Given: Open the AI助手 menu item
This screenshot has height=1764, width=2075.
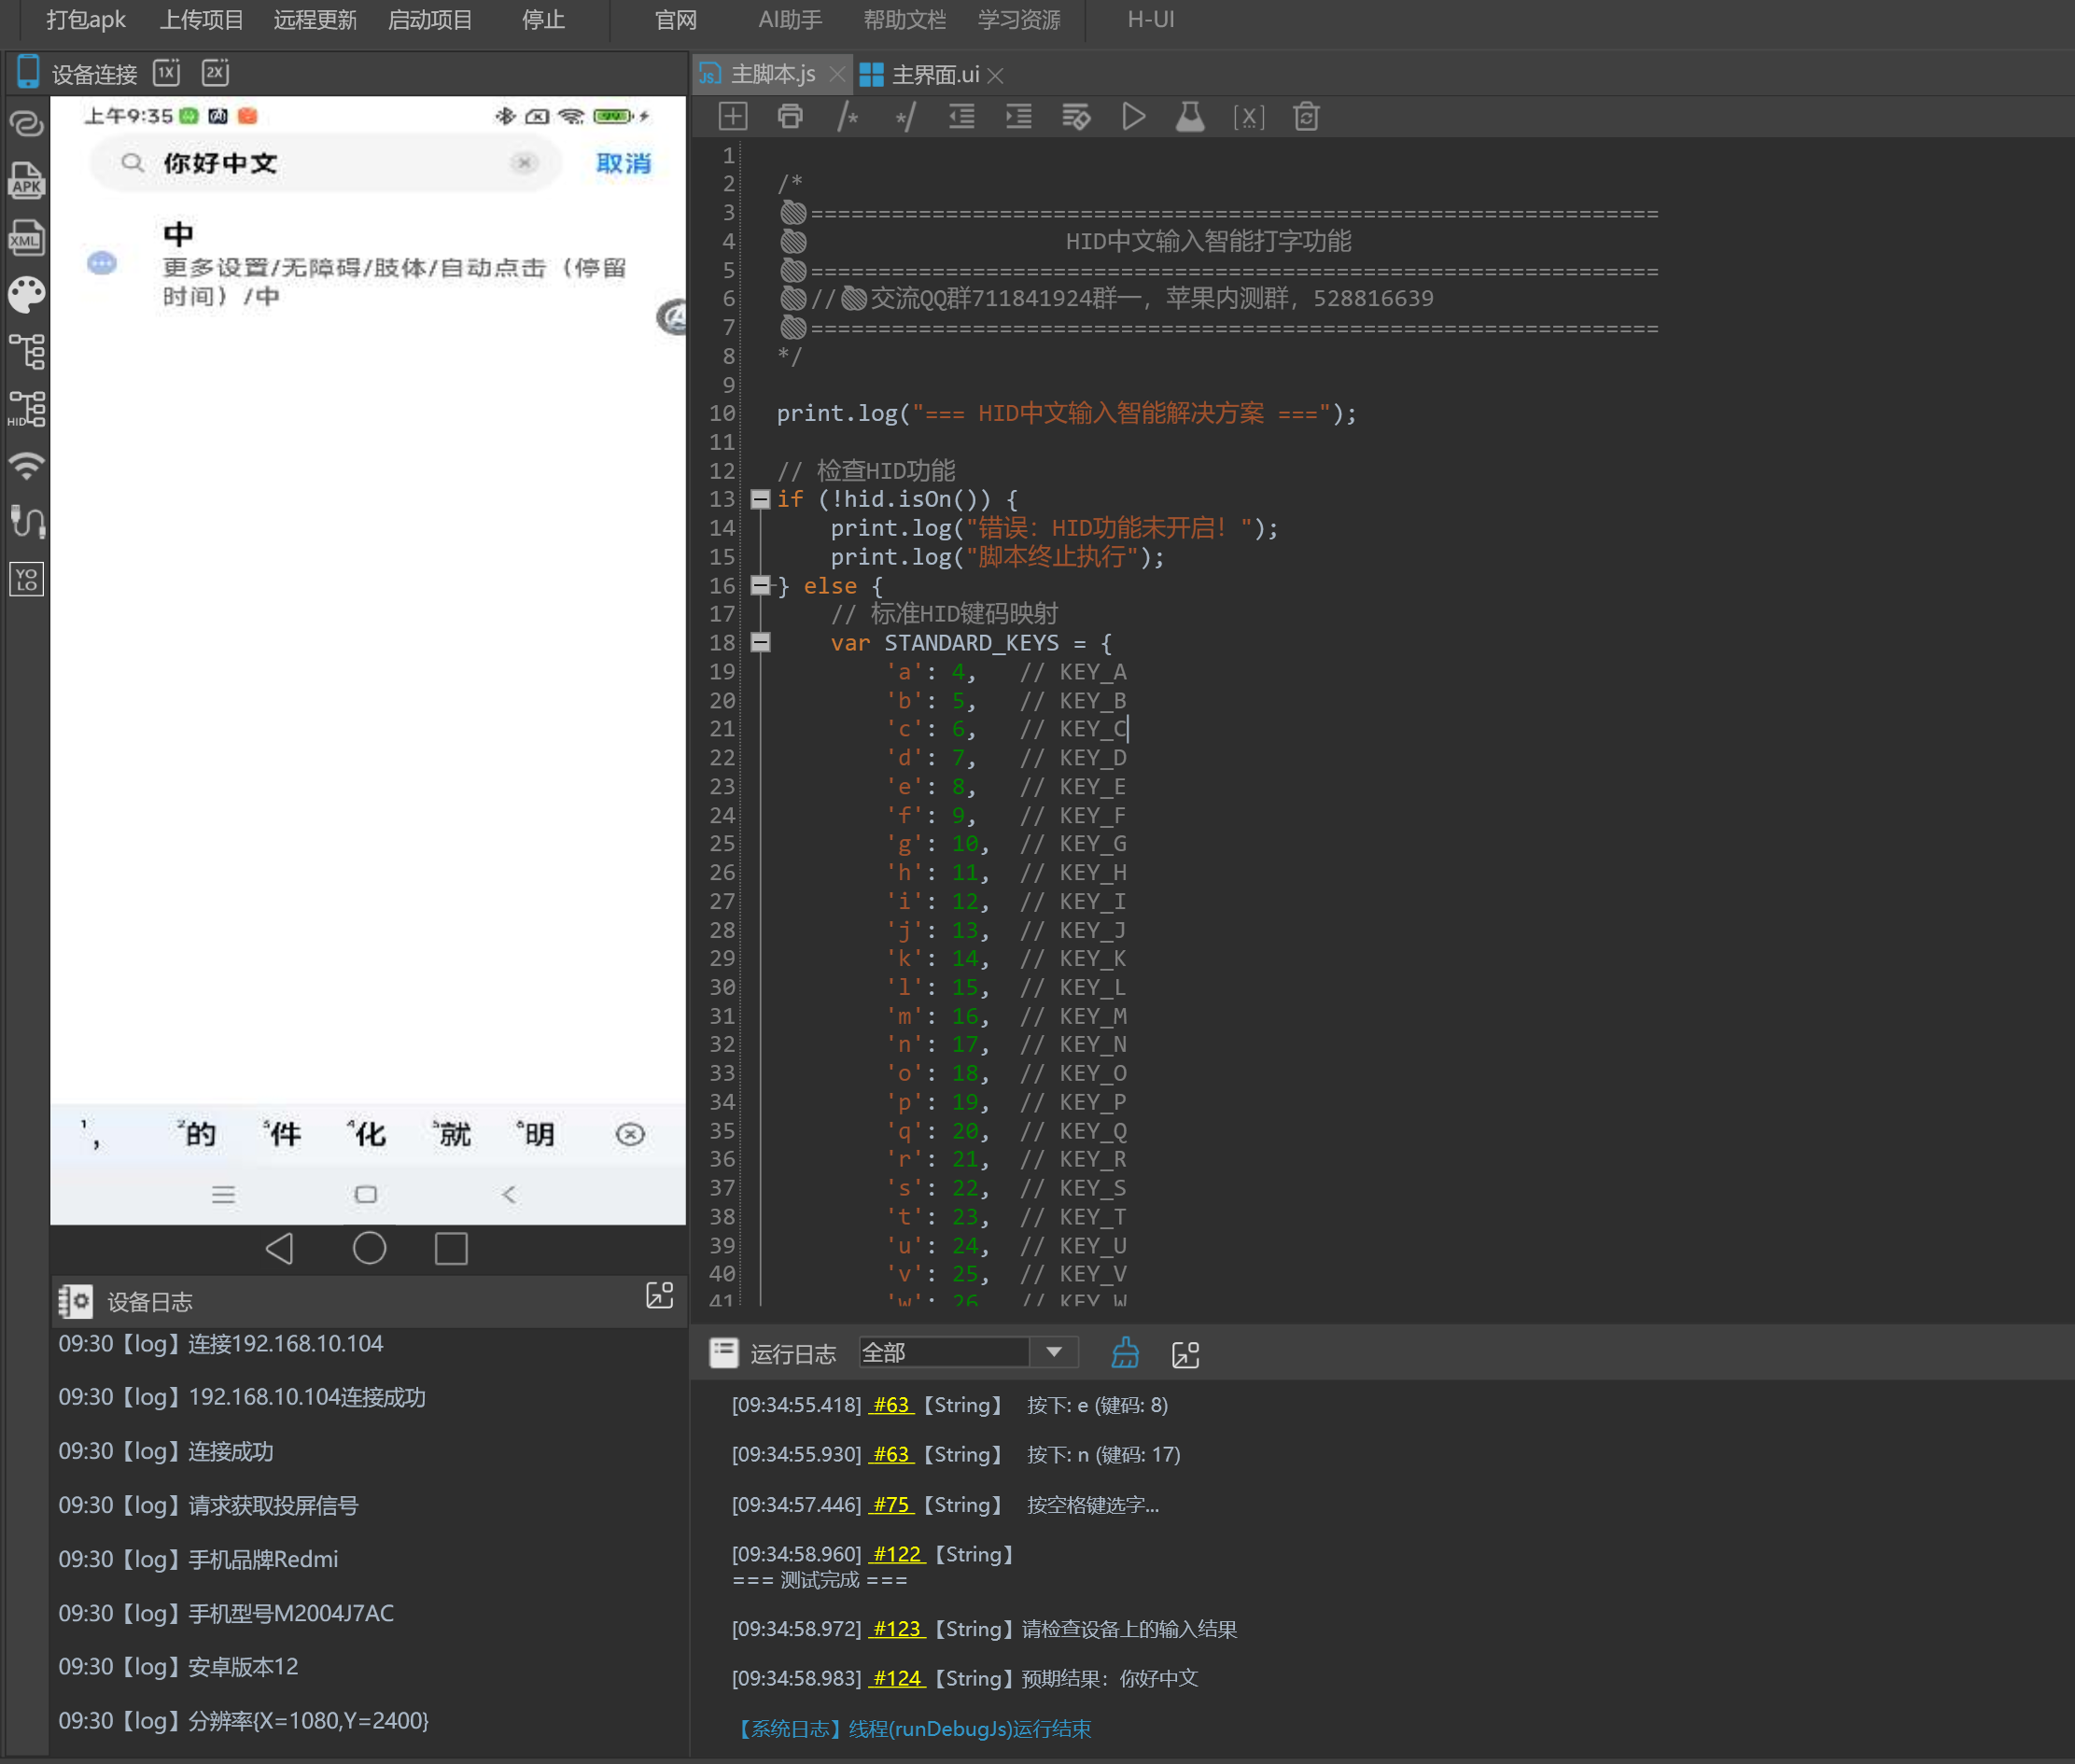Looking at the screenshot, I should click(x=789, y=20).
